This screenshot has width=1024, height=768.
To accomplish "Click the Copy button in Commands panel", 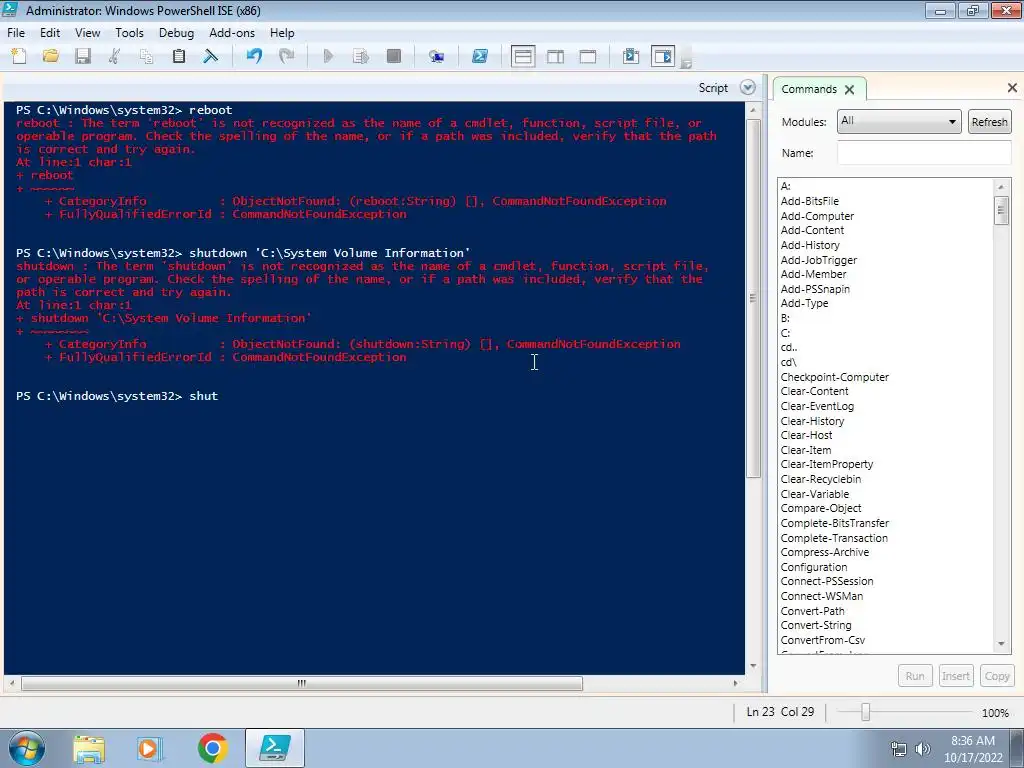I will point(997,676).
